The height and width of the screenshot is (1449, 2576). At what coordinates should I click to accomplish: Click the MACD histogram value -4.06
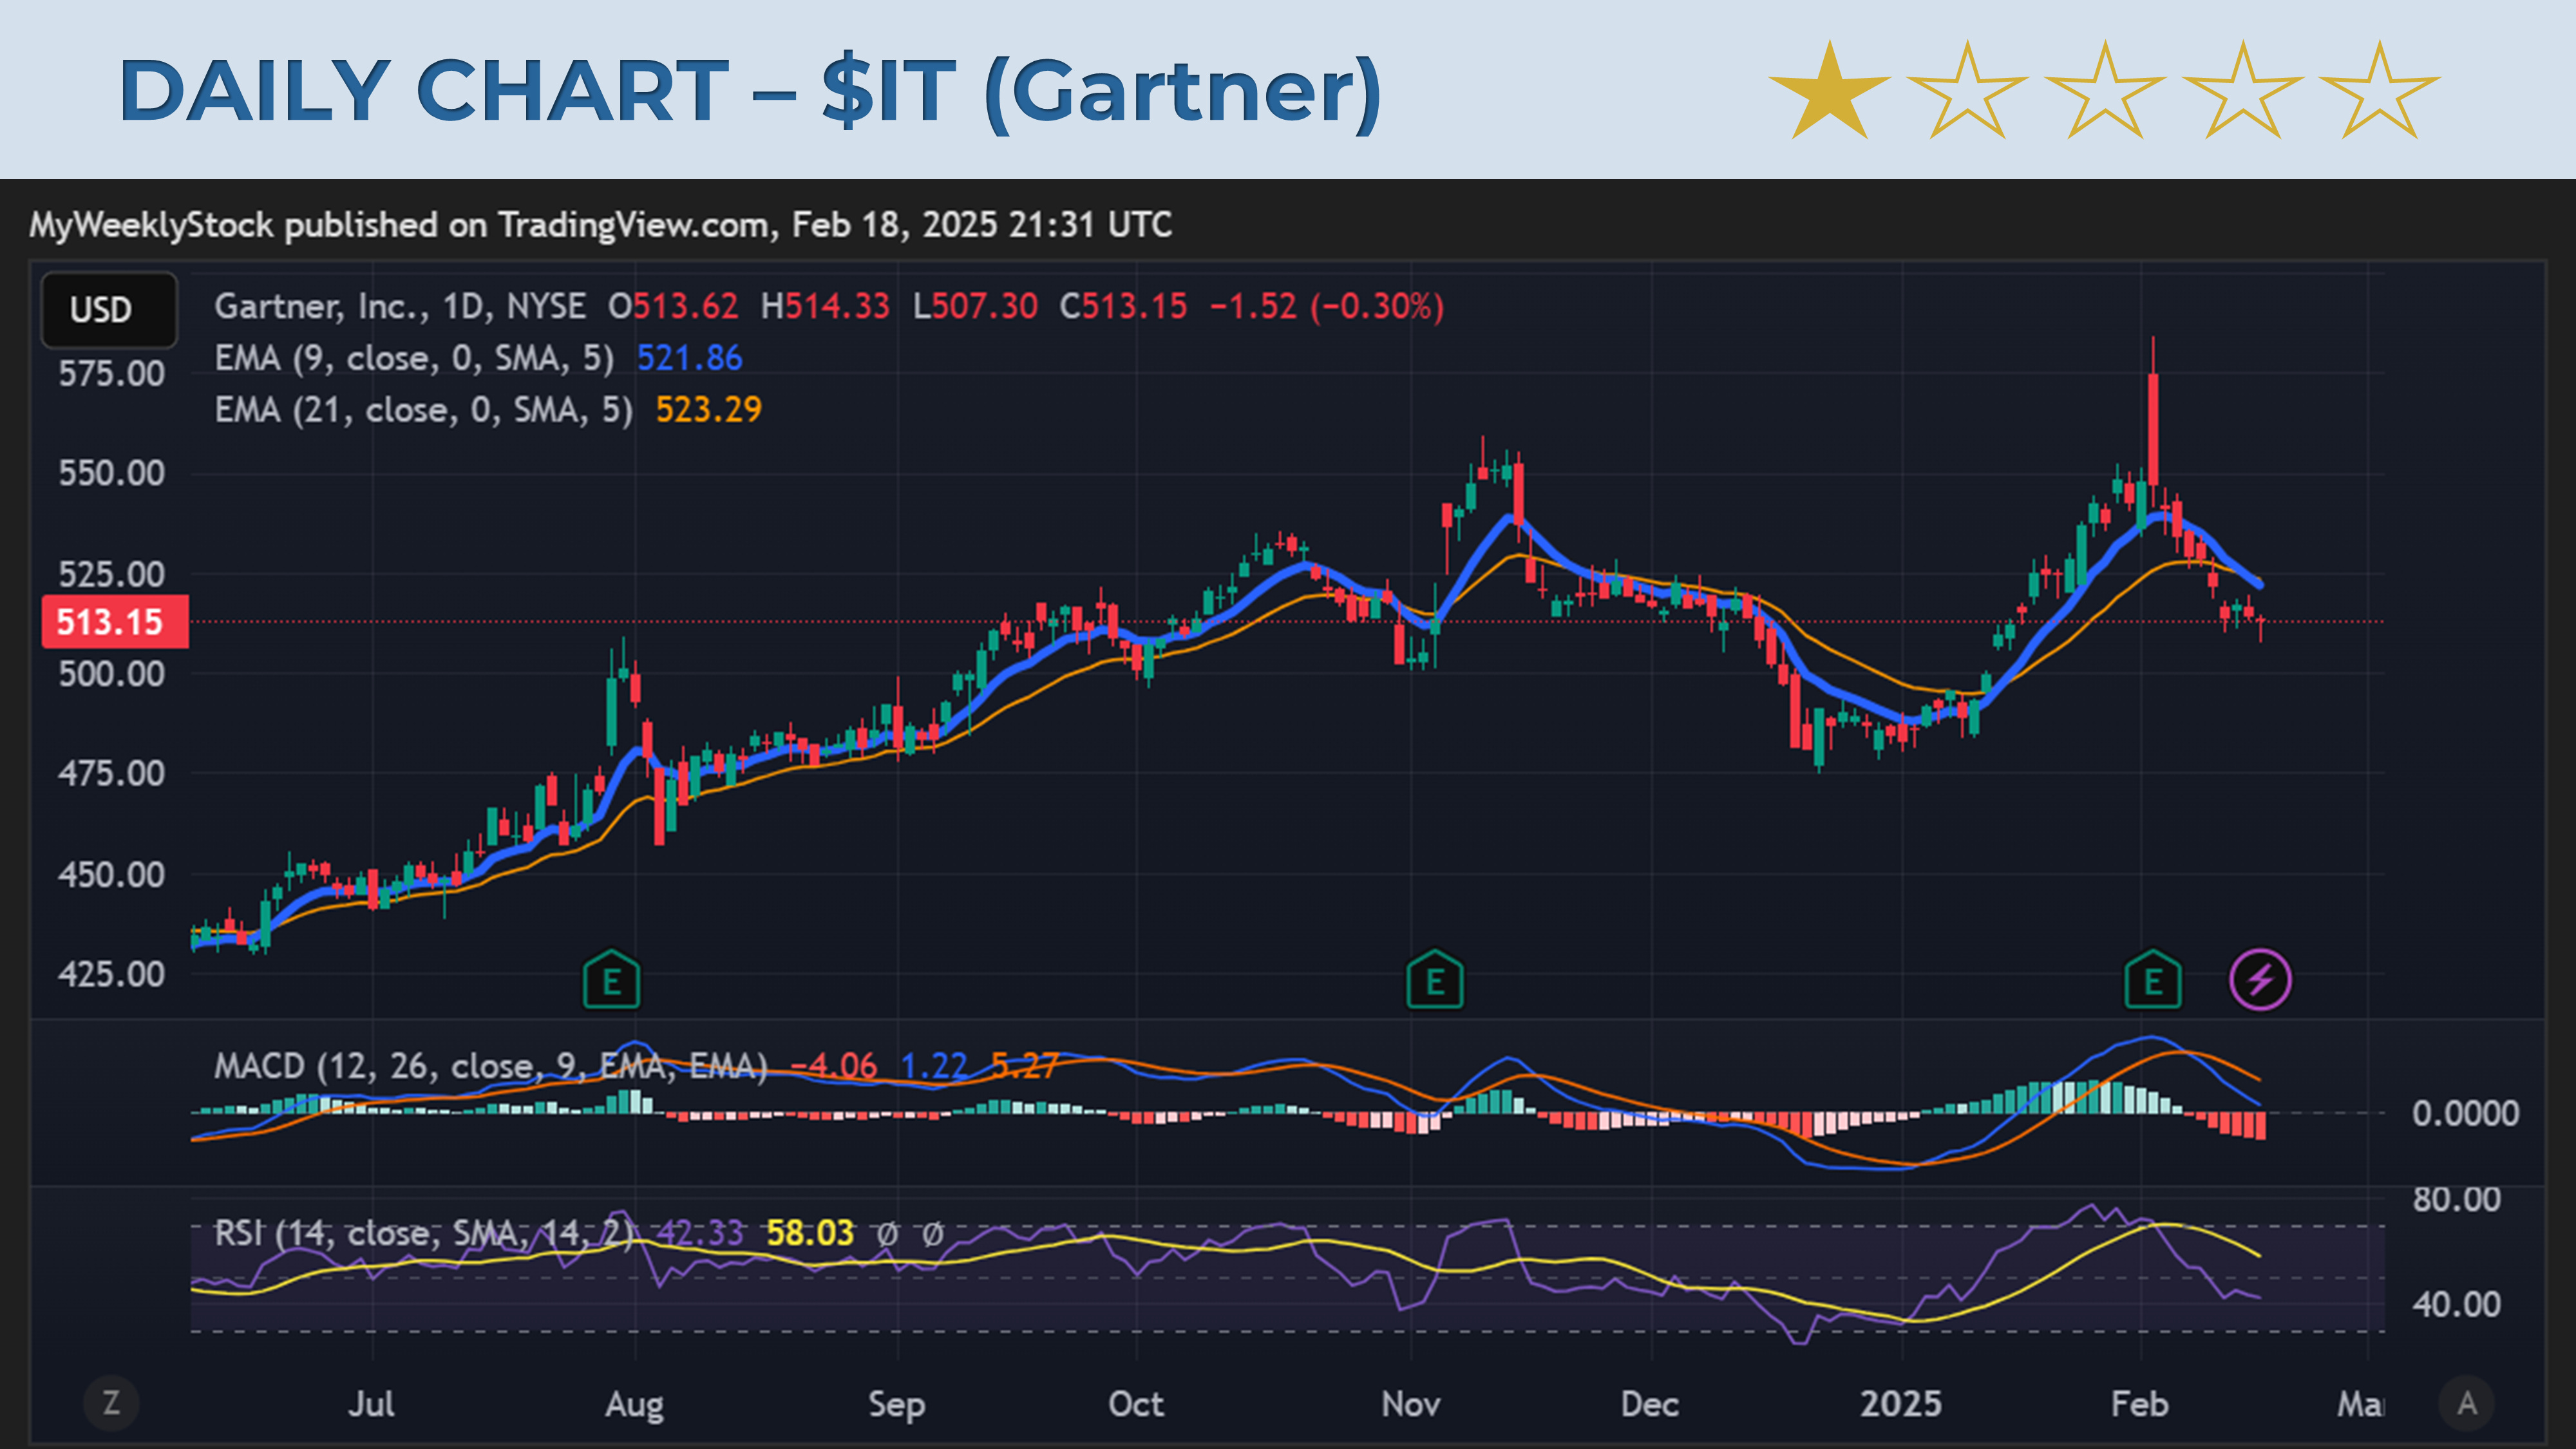click(834, 1066)
